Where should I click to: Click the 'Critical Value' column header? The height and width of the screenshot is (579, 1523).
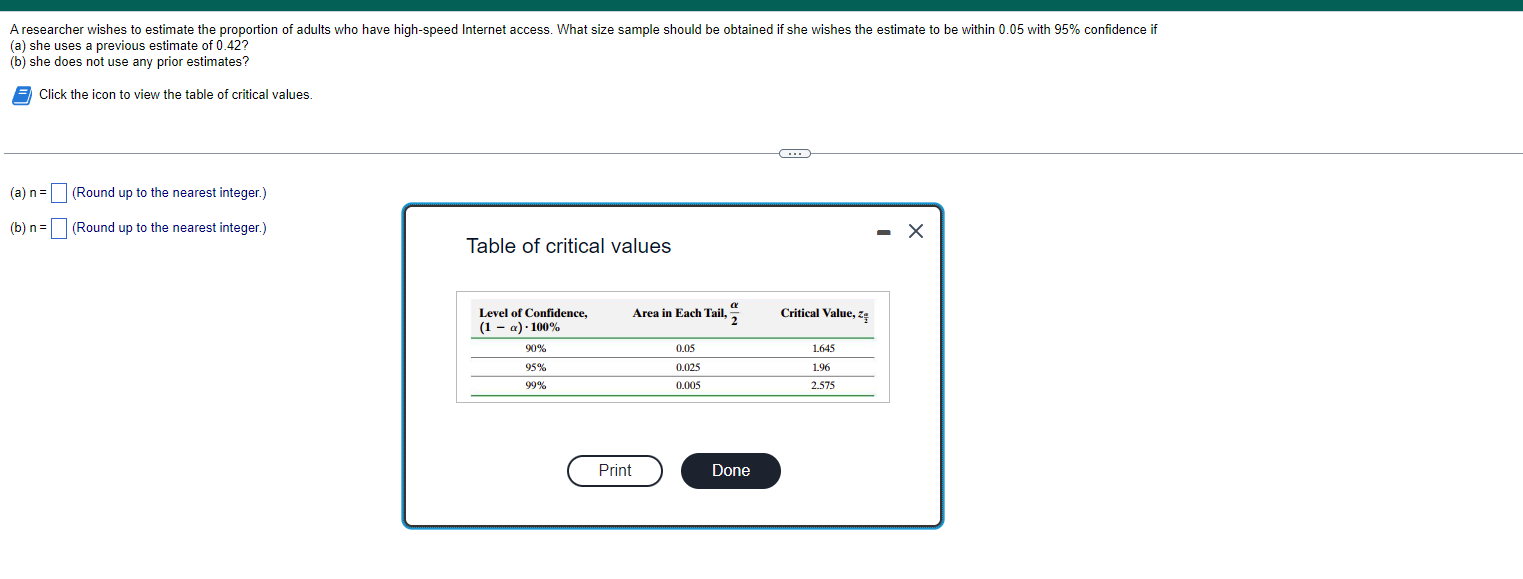coord(826,314)
